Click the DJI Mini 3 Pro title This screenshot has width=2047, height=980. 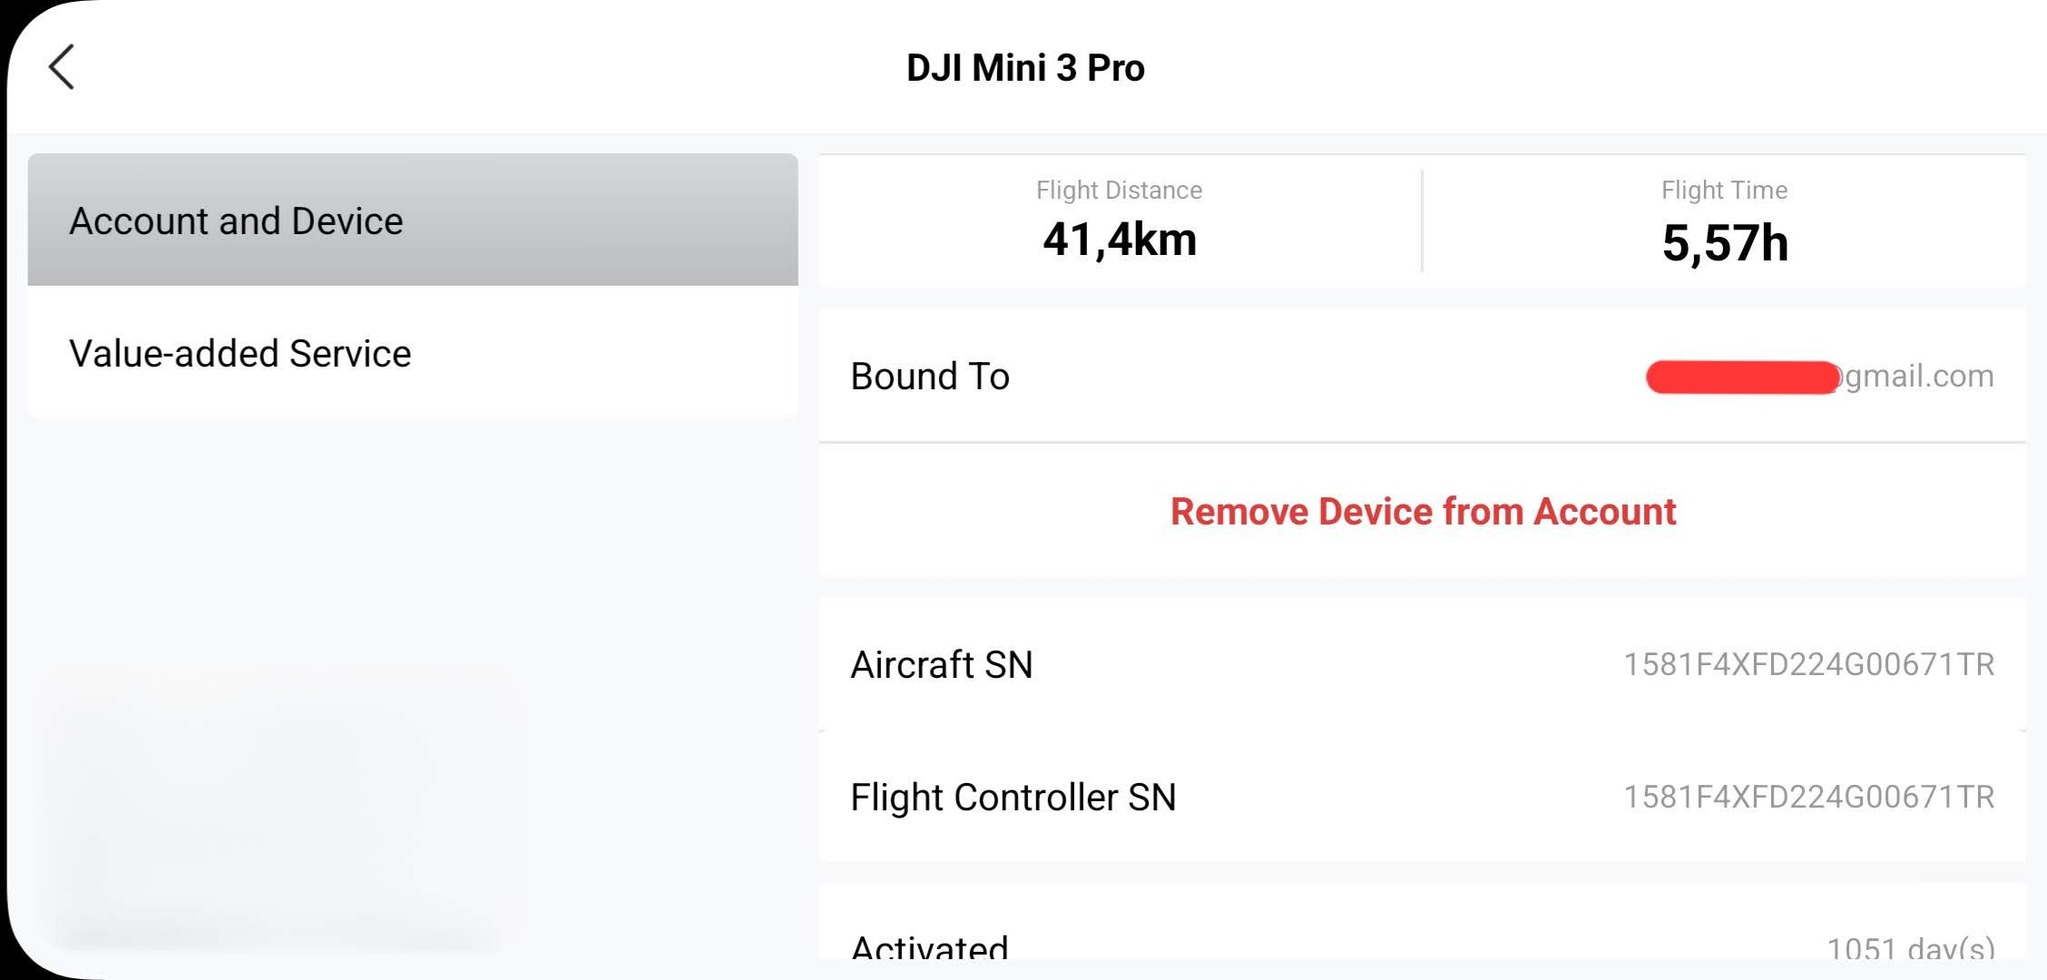[x=1025, y=68]
